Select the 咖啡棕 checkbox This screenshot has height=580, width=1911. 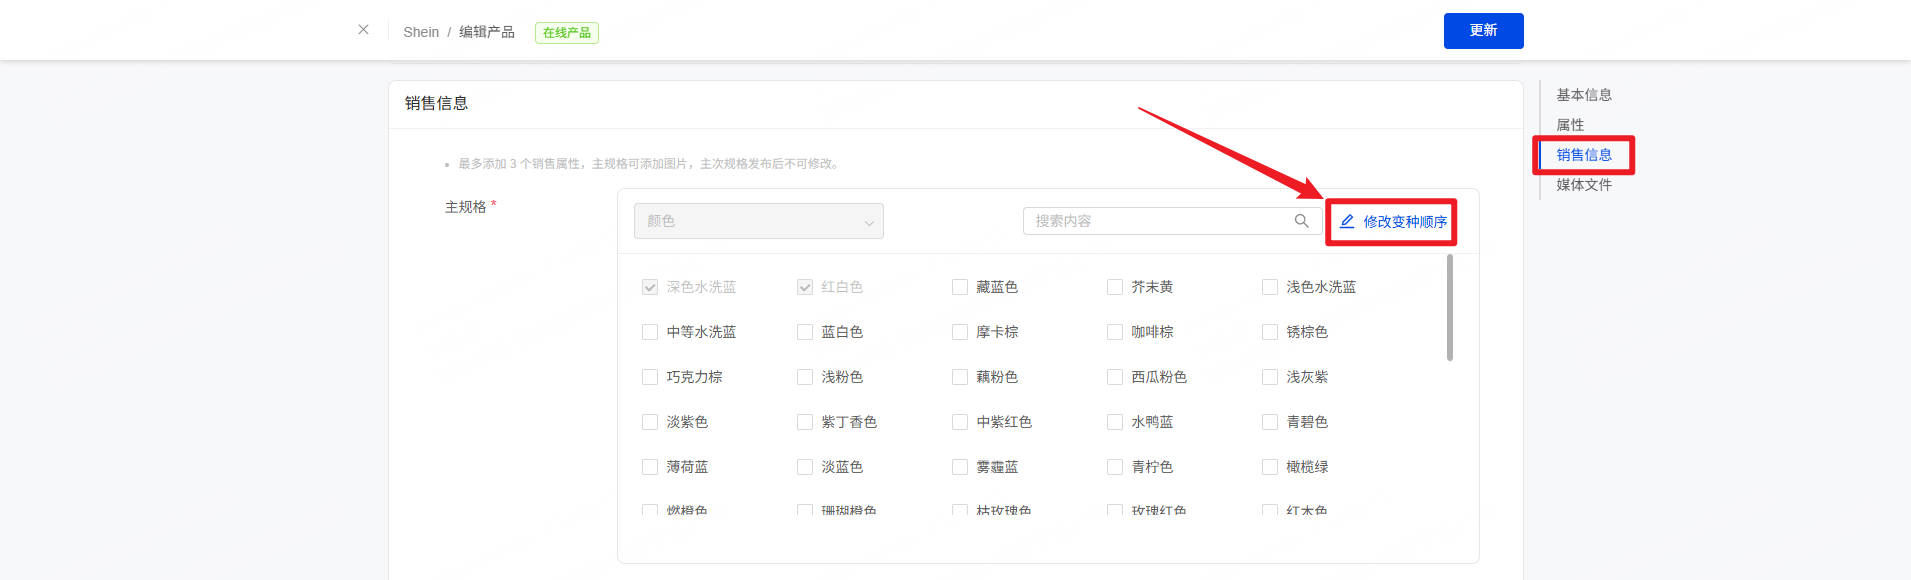coord(1115,332)
